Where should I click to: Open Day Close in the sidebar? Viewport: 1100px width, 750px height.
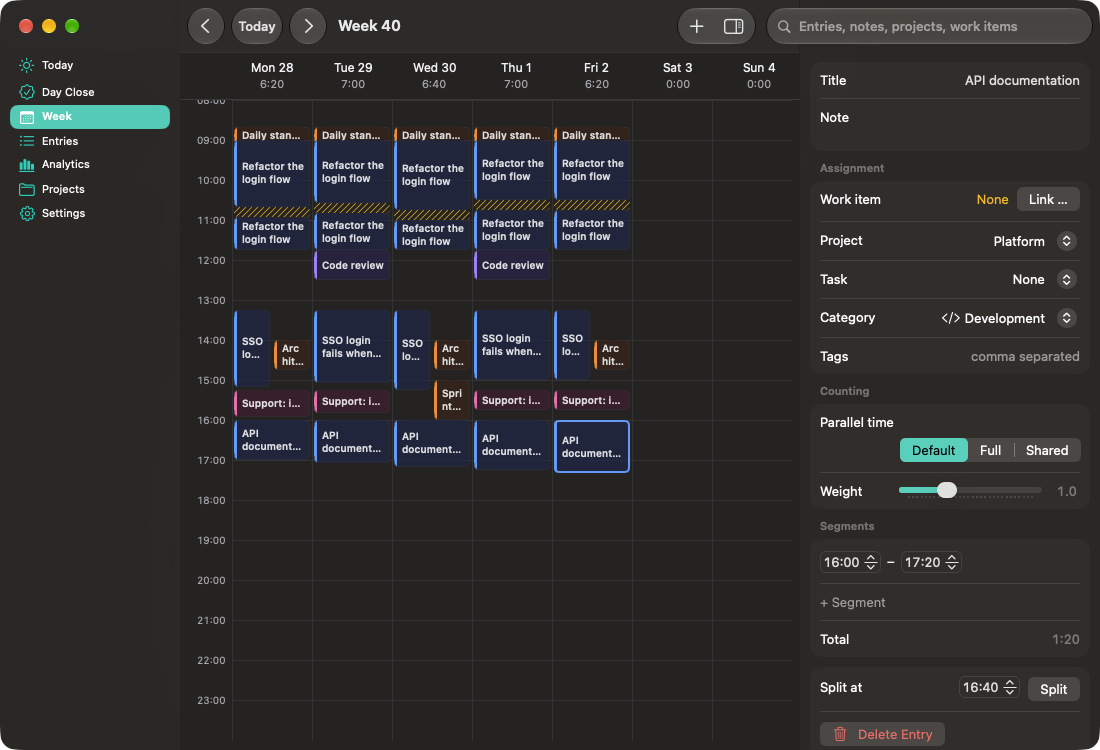(x=90, y=92)
